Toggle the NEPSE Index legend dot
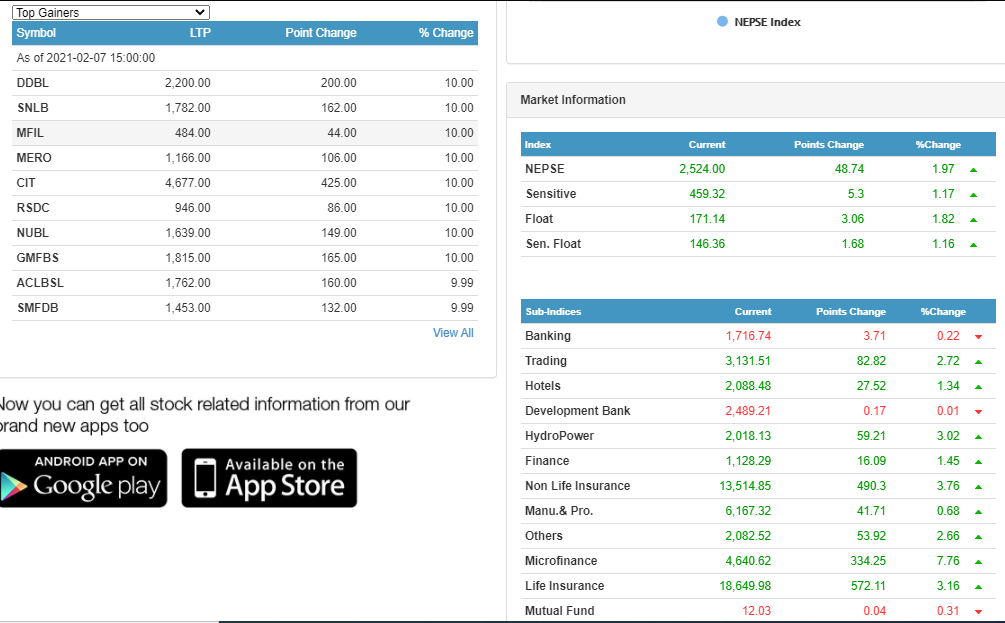1005x623 pixels. click(722, 22)
